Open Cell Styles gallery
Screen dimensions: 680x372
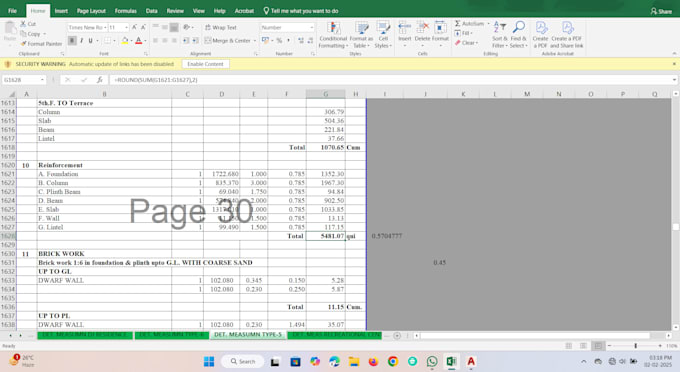tap(383, 35)
